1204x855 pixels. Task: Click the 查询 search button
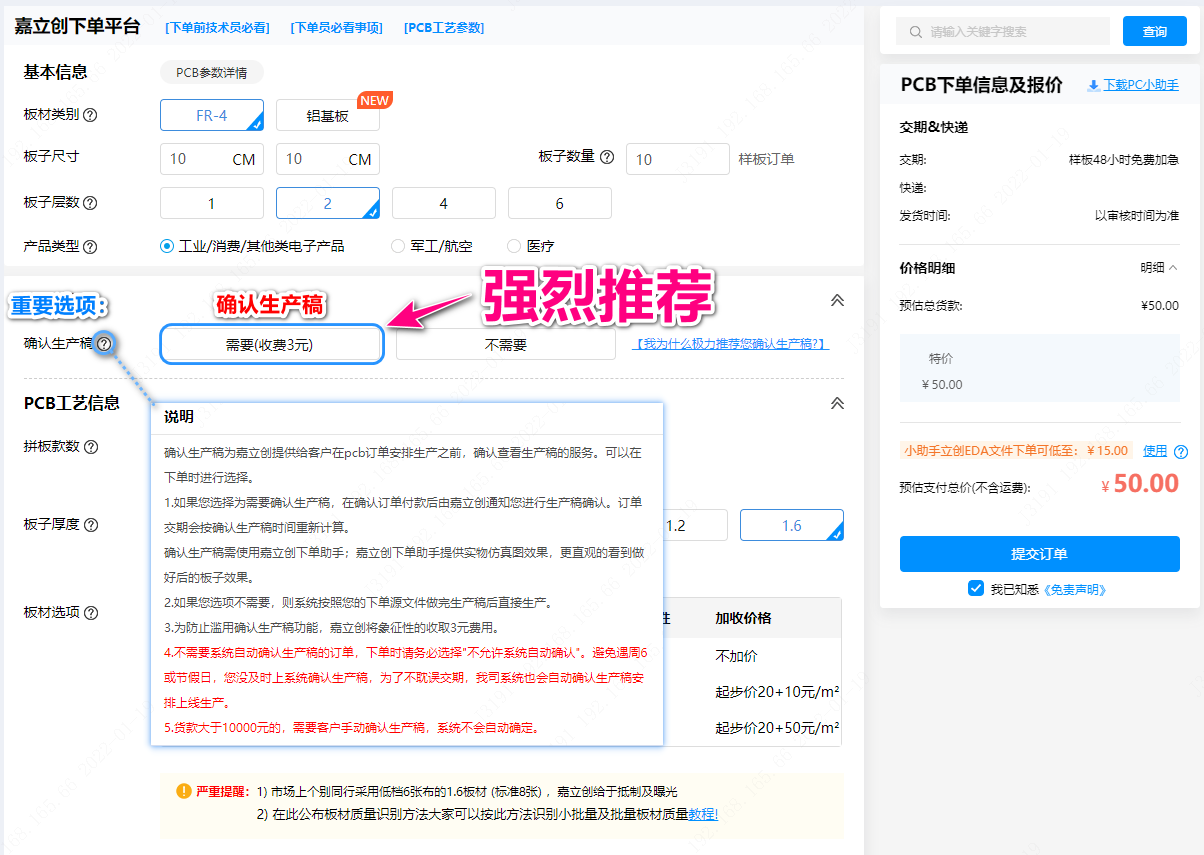pyautogui.click(x=1155, y=32)
